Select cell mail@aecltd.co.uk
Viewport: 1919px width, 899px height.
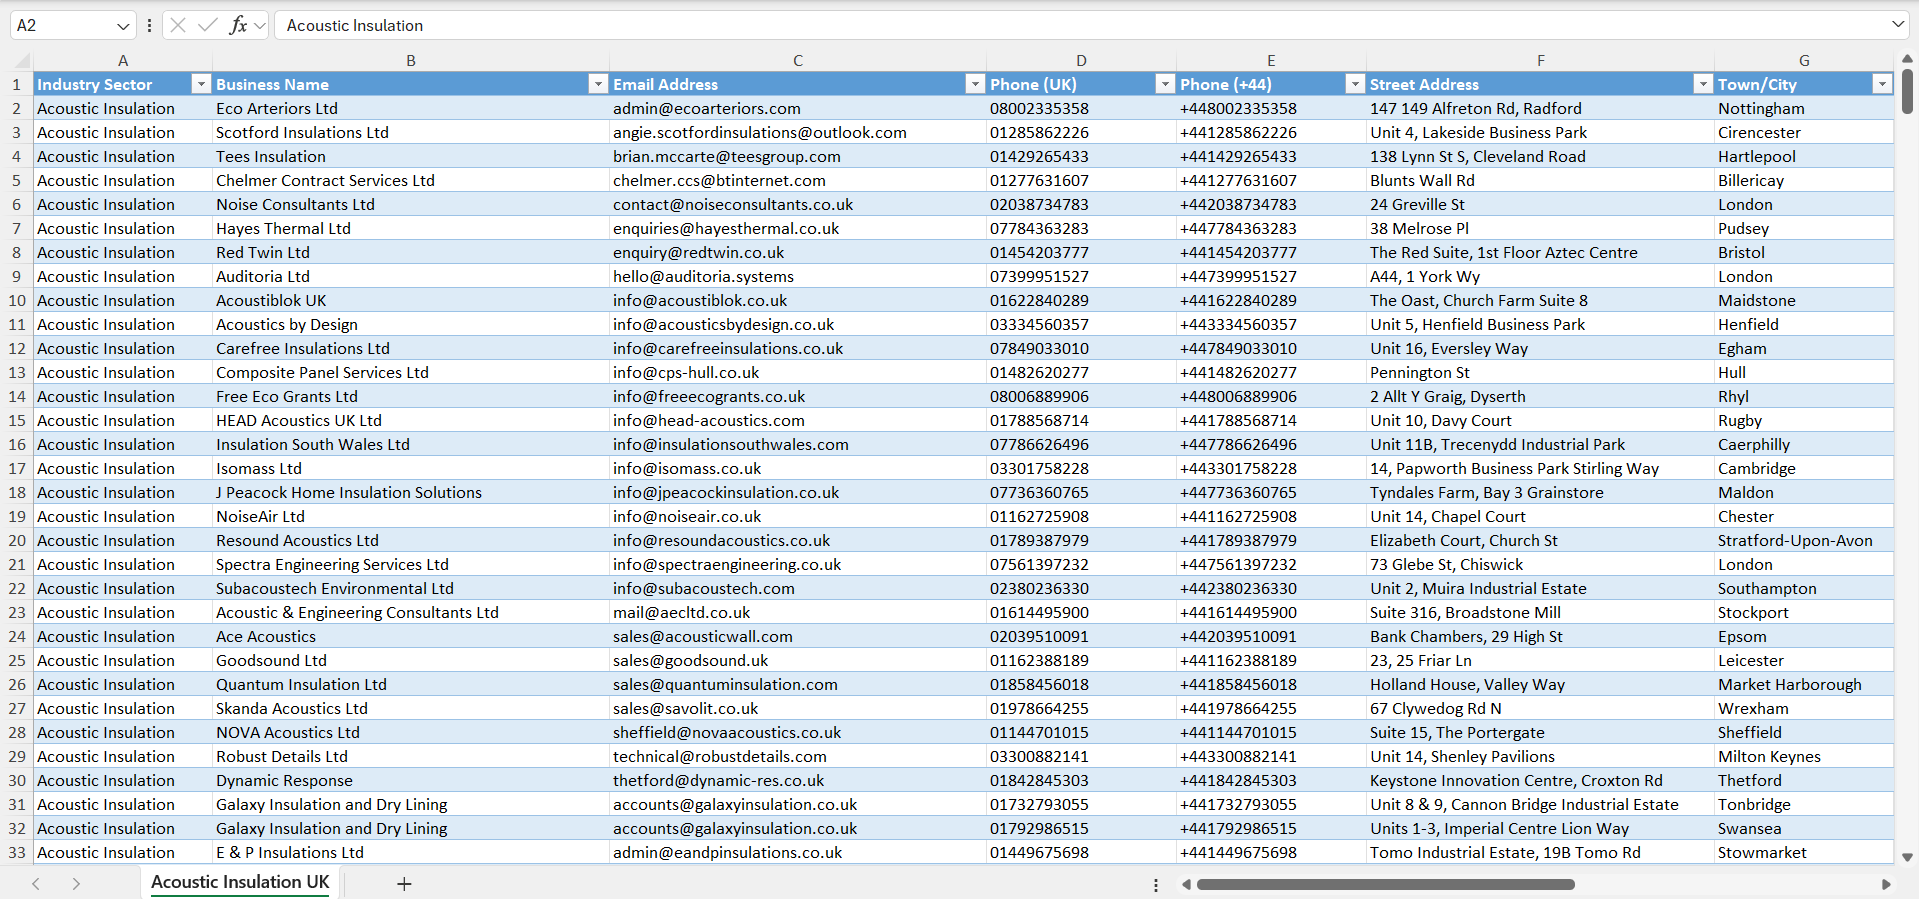(798, 612)
